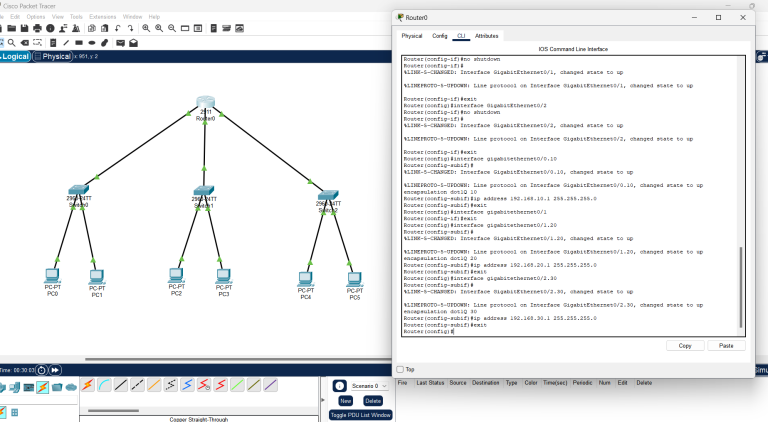Choose the purple USB cable
Viewport: 768px width, 422px height.
click(271, 385)
